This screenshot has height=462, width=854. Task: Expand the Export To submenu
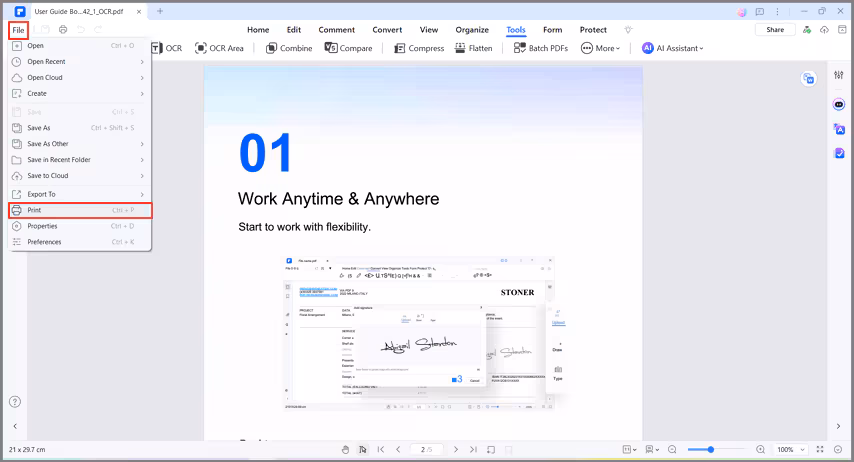(x=80, y=194)
